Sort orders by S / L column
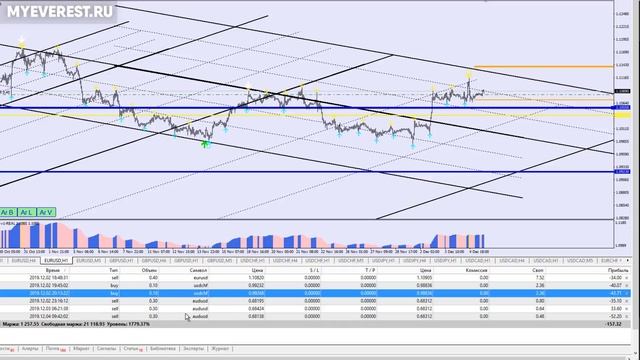This screenshot has height=360, width=640. pos(314,270)
